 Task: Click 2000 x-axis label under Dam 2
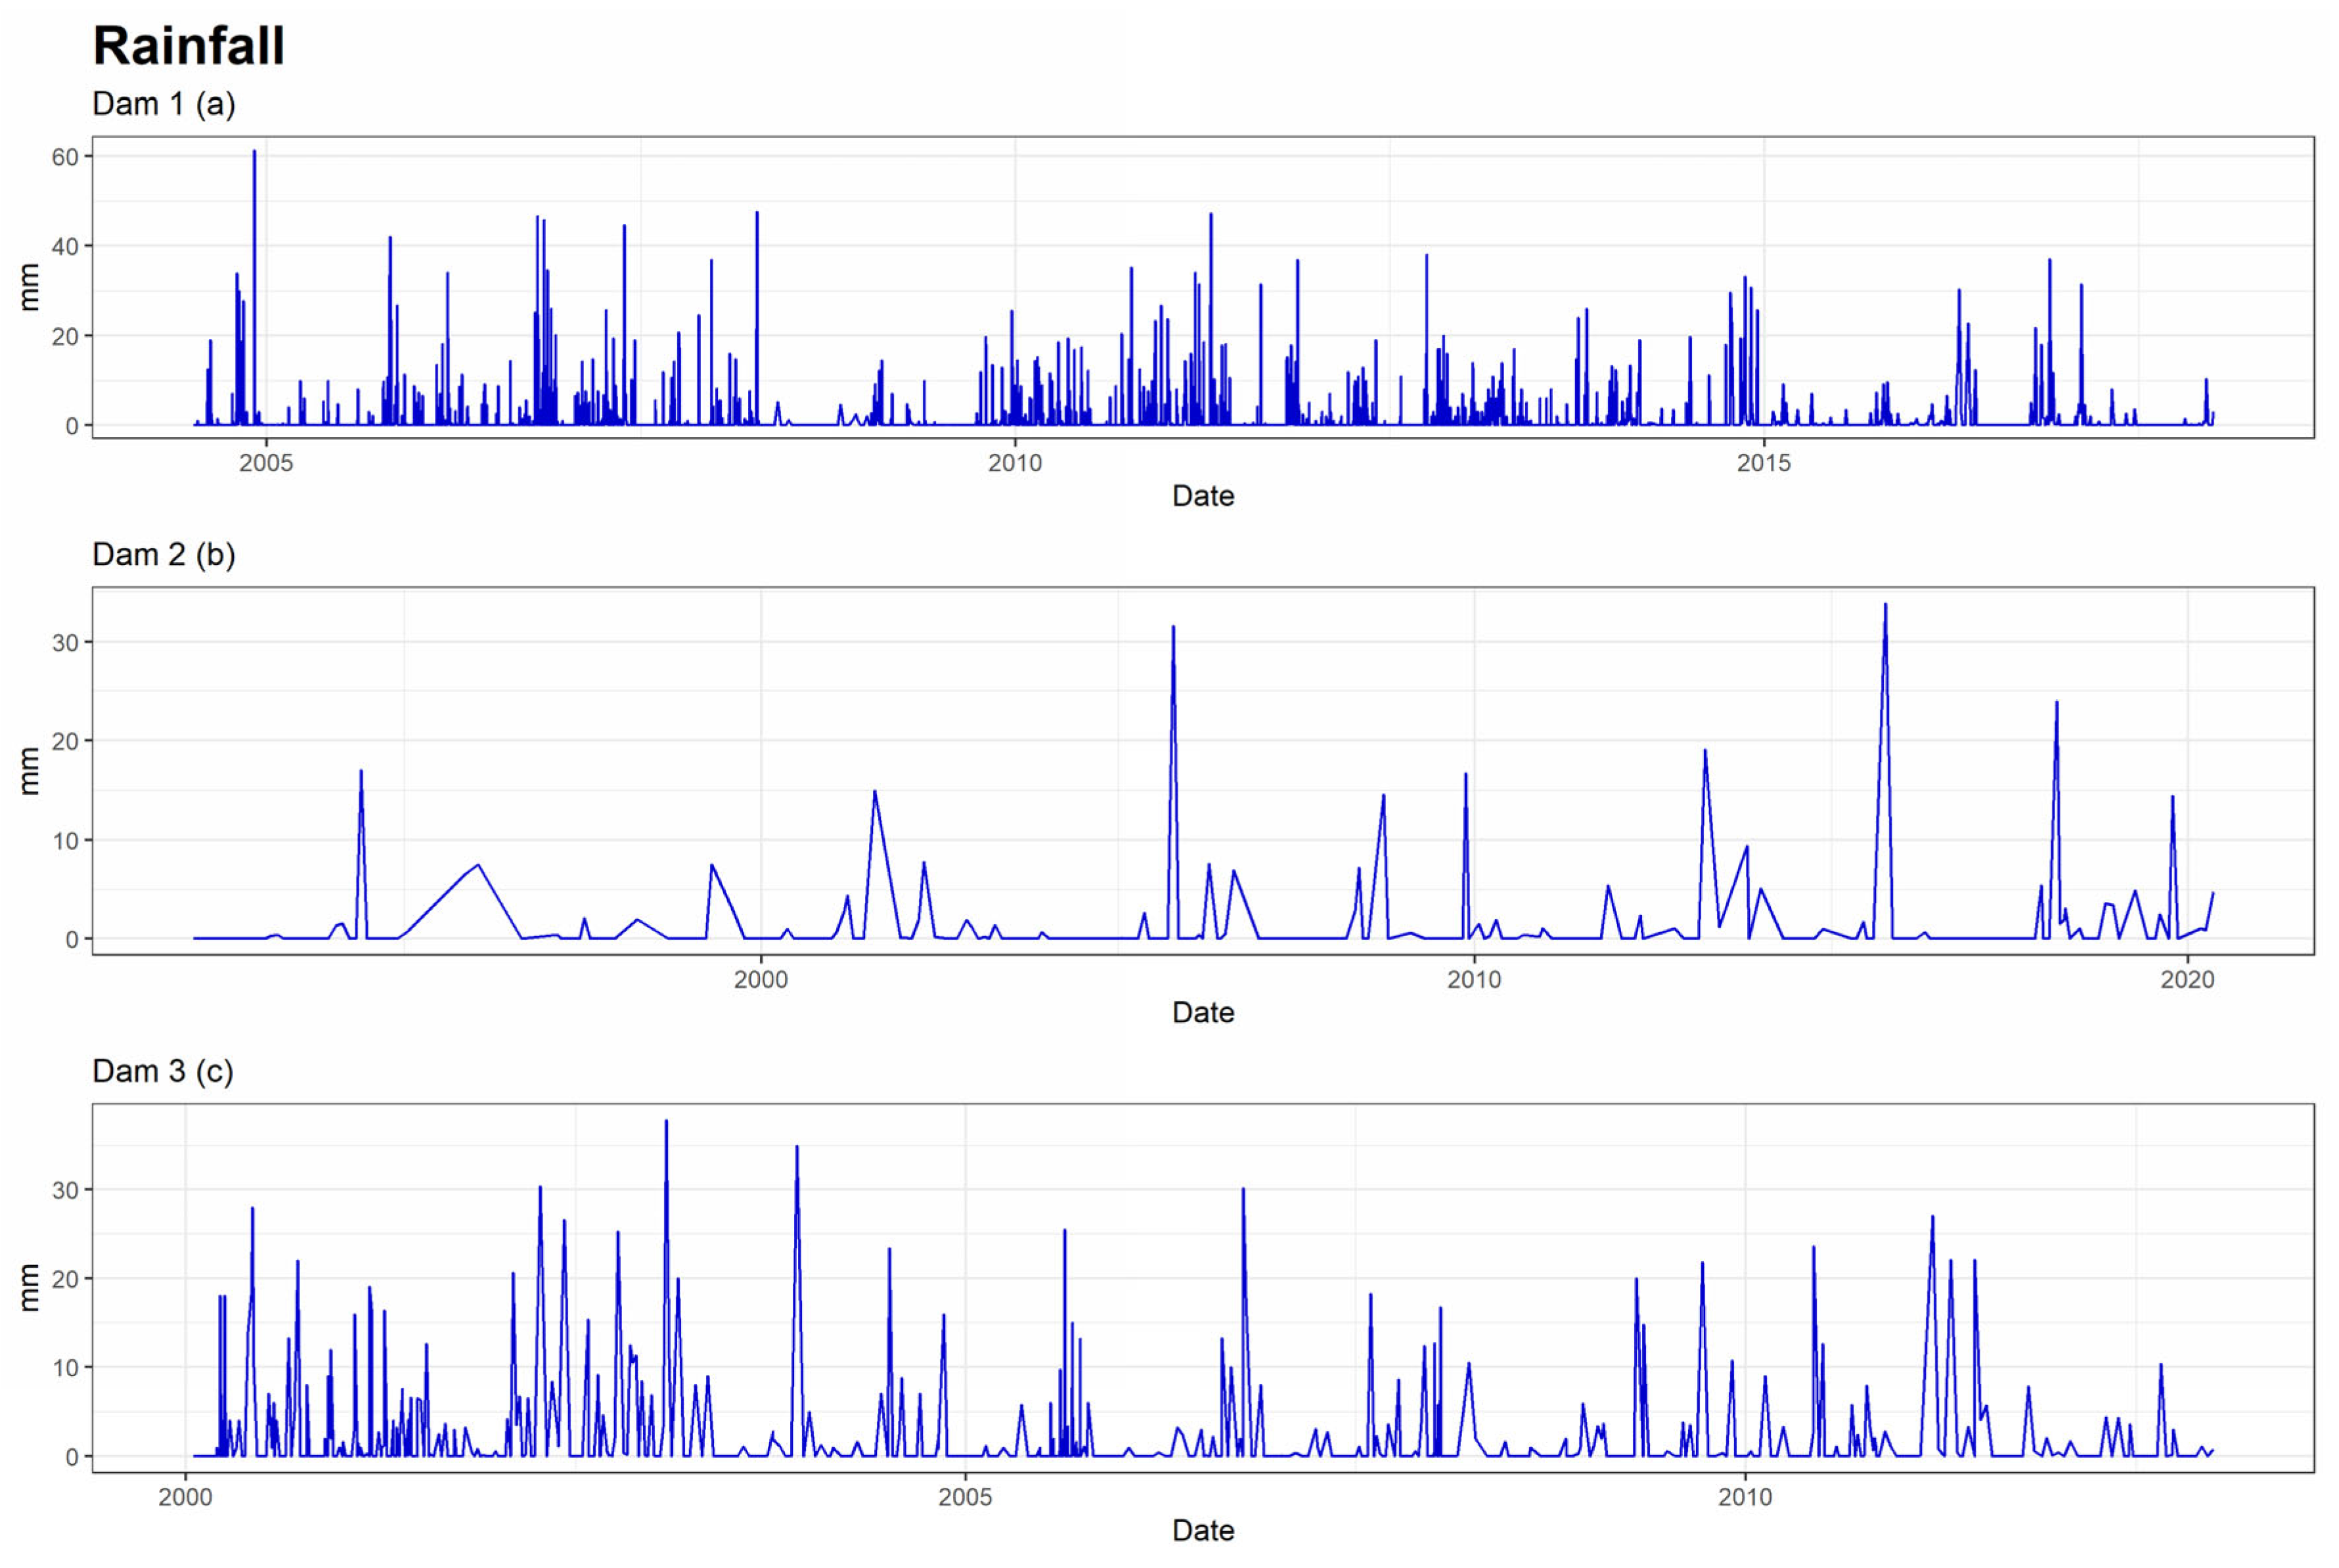point(760,980)
